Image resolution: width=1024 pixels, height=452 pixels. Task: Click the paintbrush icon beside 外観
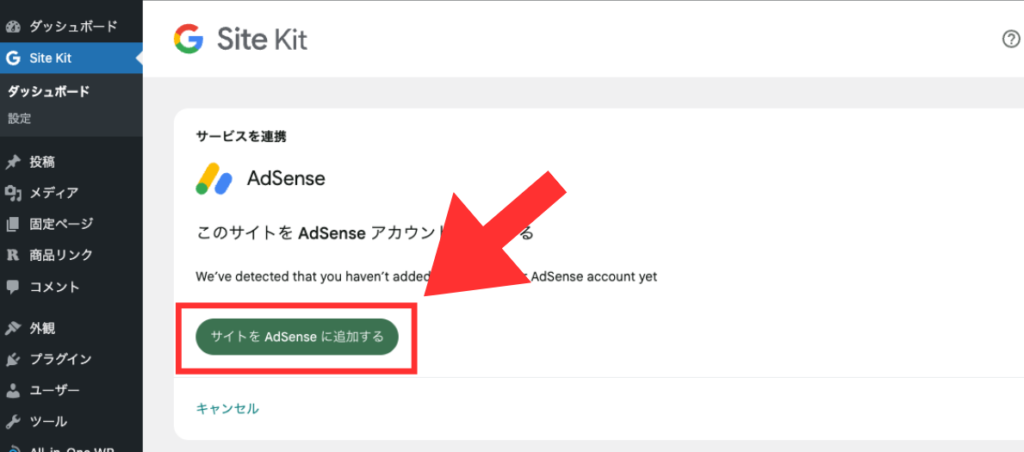(13, 328)
